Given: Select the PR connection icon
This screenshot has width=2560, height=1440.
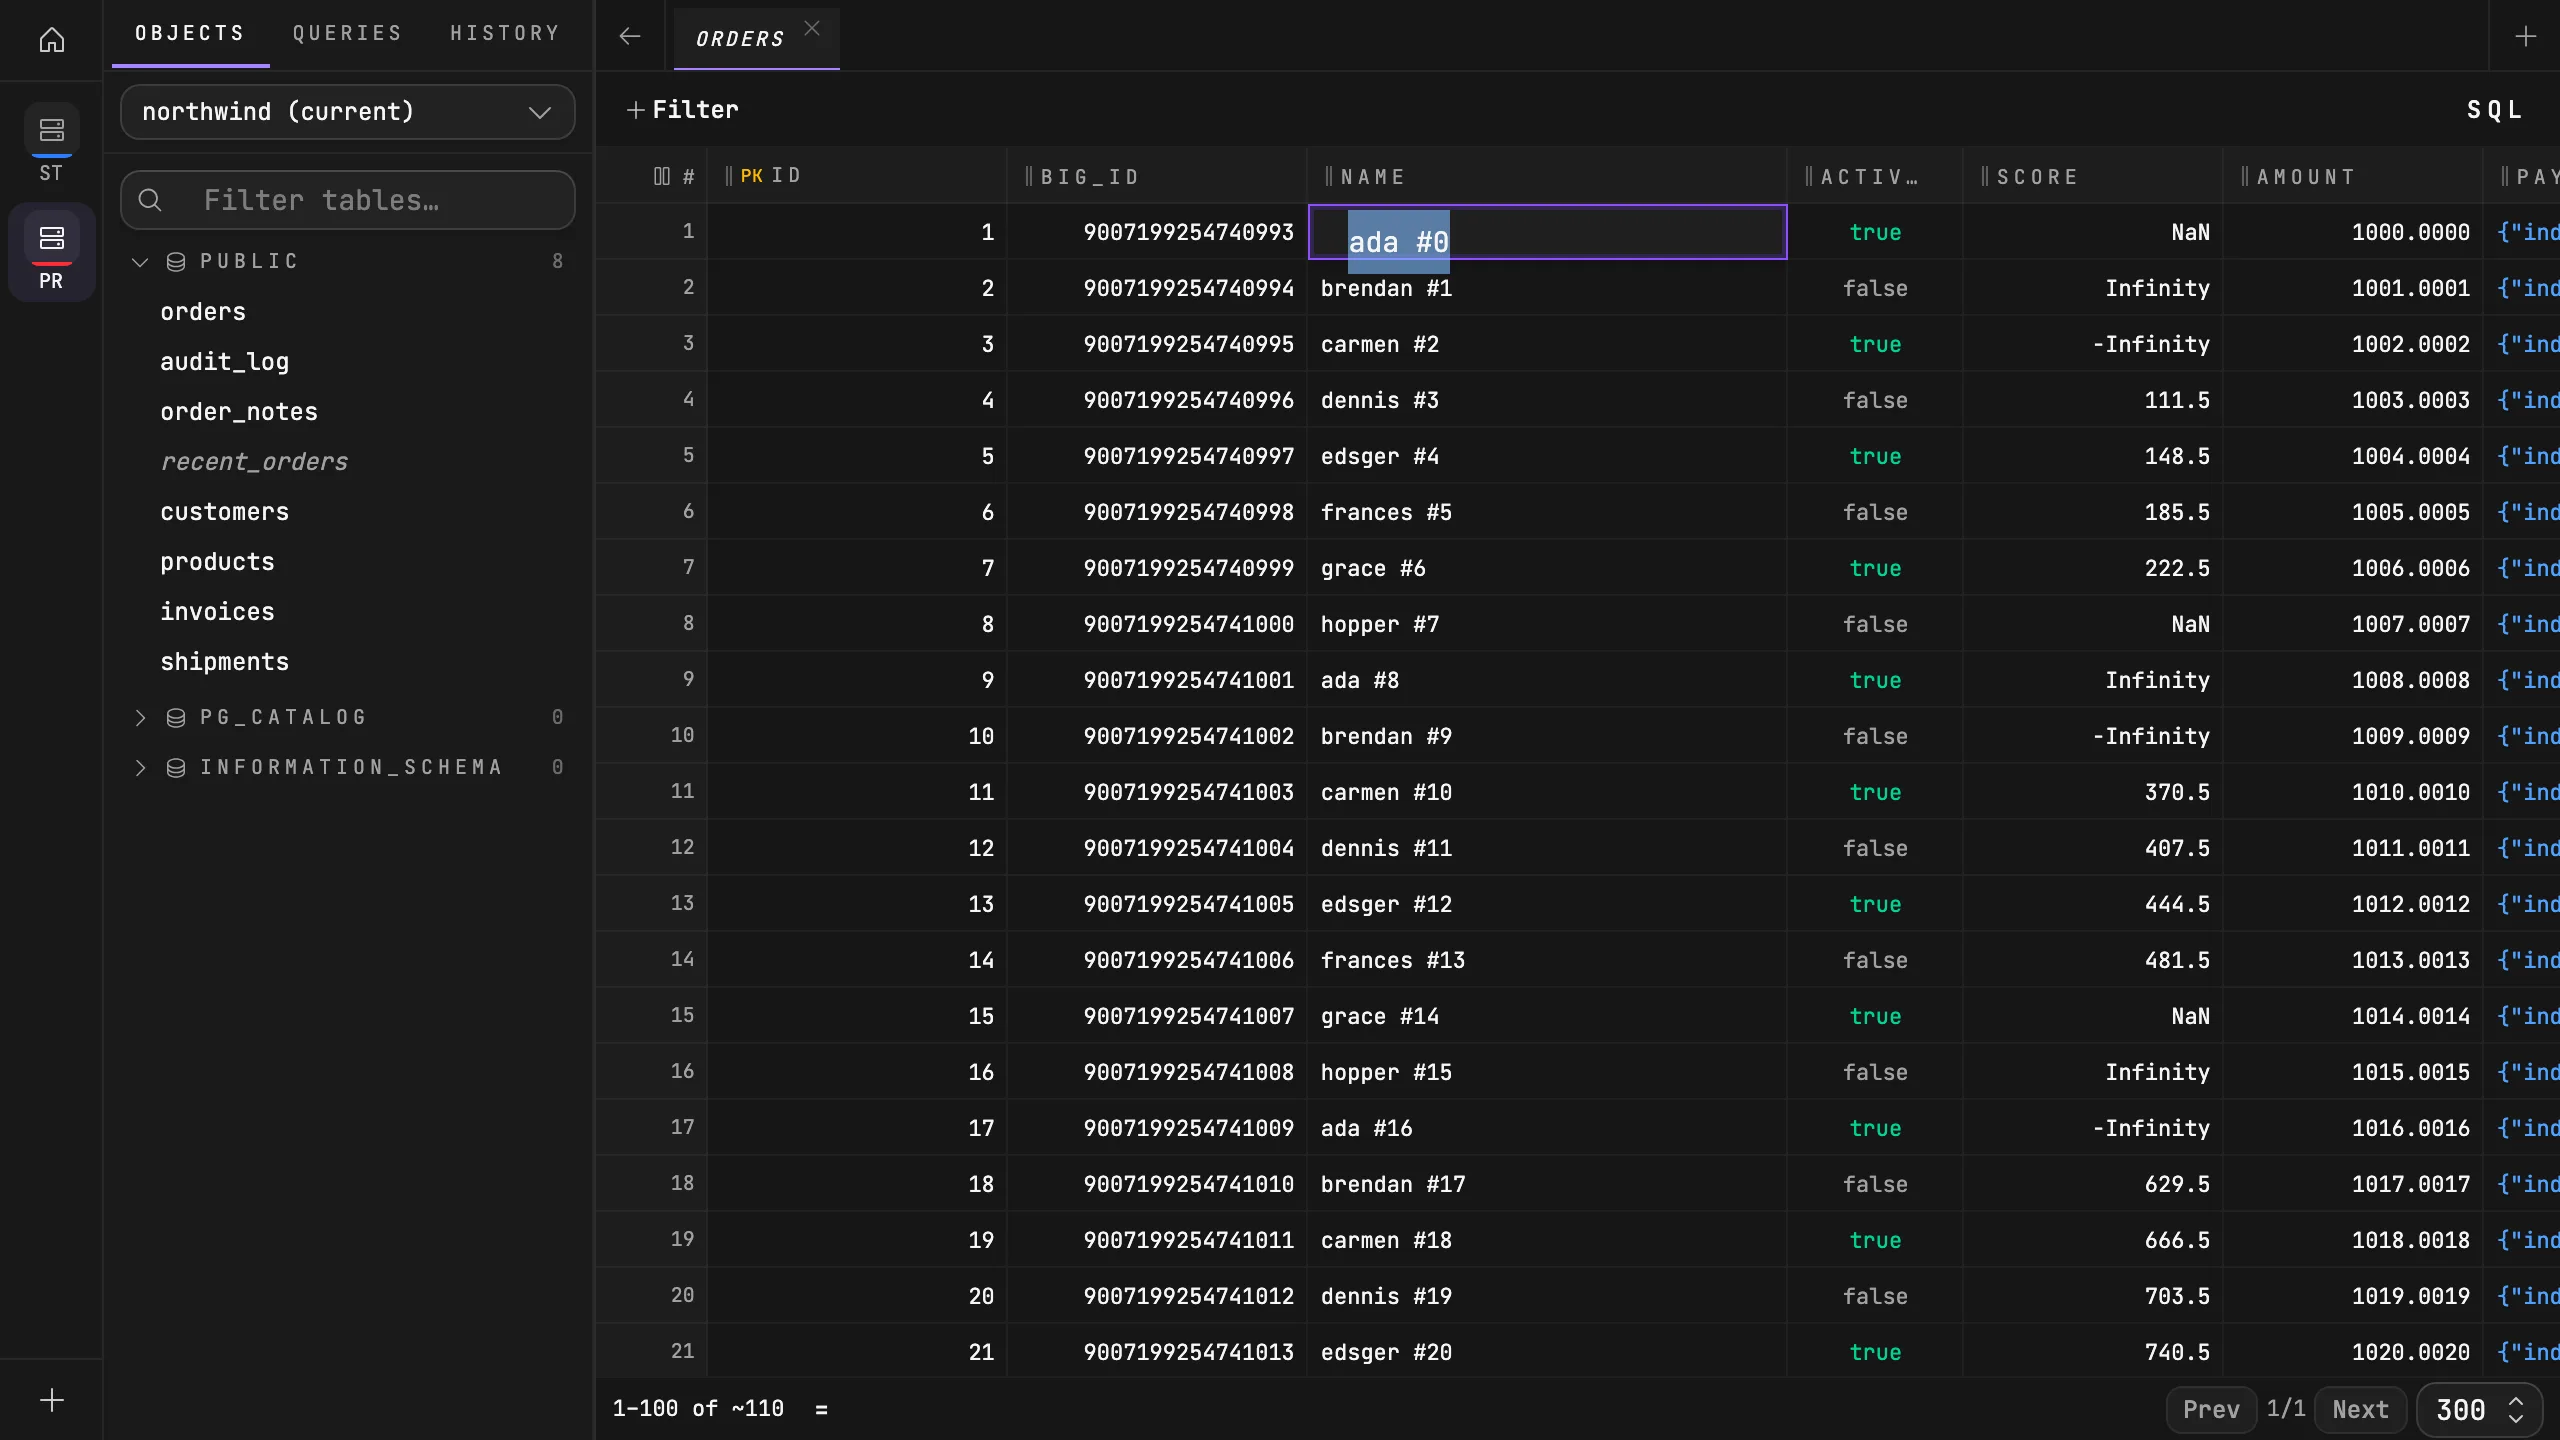Looking at the screenshot, I should tap(52, 251).
